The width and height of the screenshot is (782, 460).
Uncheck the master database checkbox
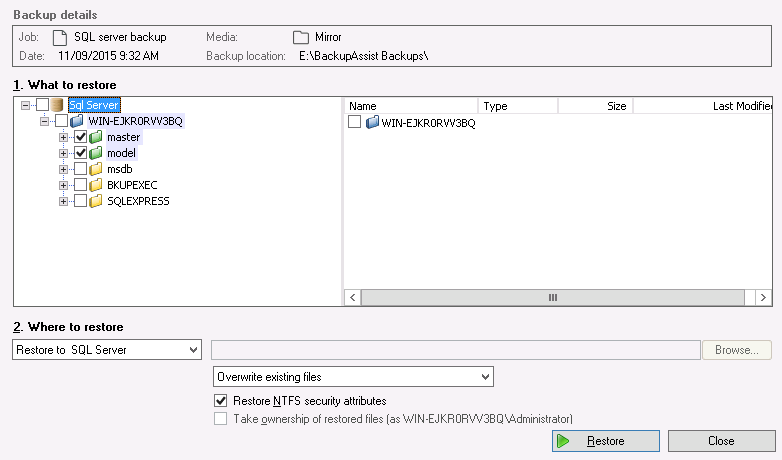click(80, 137)
